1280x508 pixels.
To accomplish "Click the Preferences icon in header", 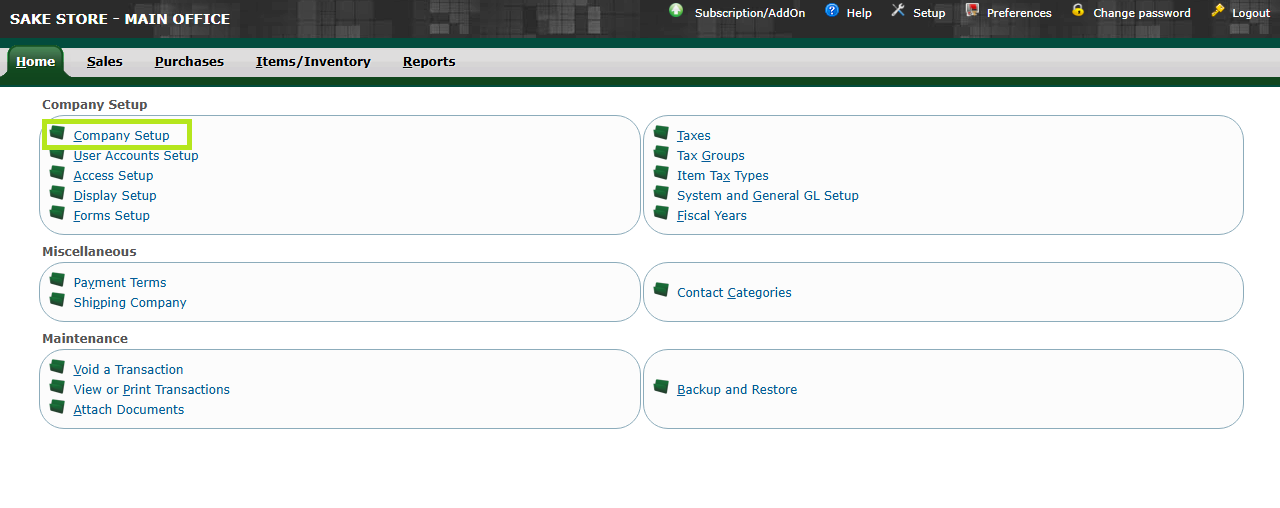I will [x=972, y=11].
